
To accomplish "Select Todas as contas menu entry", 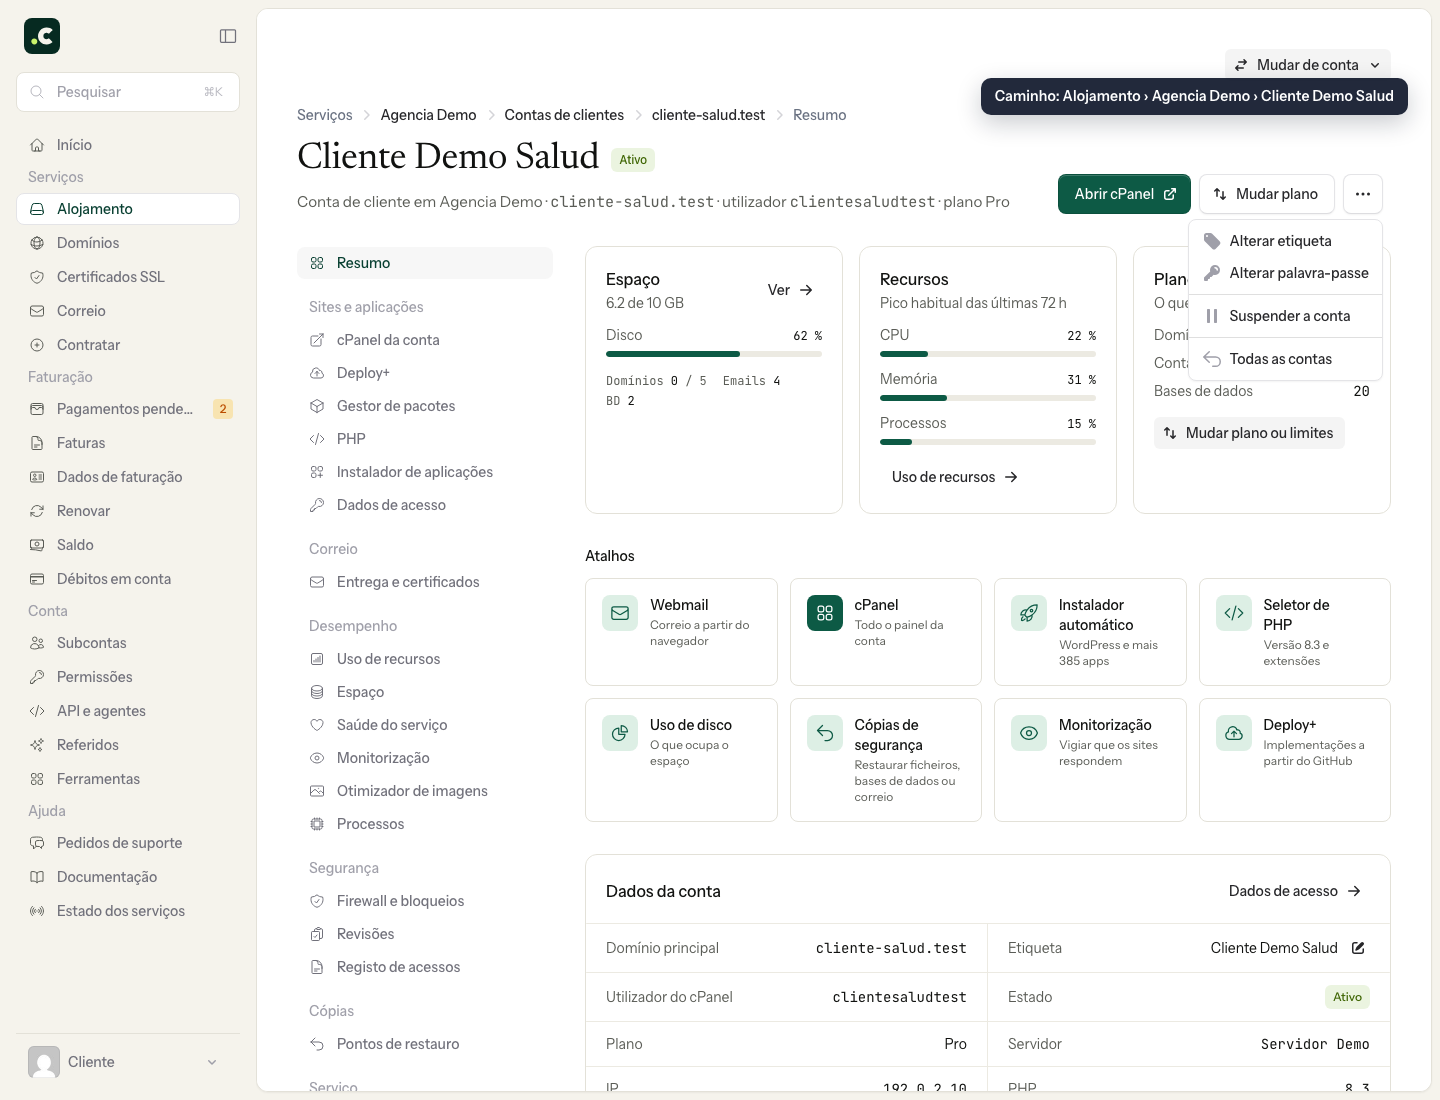I will click(1286, 359).
